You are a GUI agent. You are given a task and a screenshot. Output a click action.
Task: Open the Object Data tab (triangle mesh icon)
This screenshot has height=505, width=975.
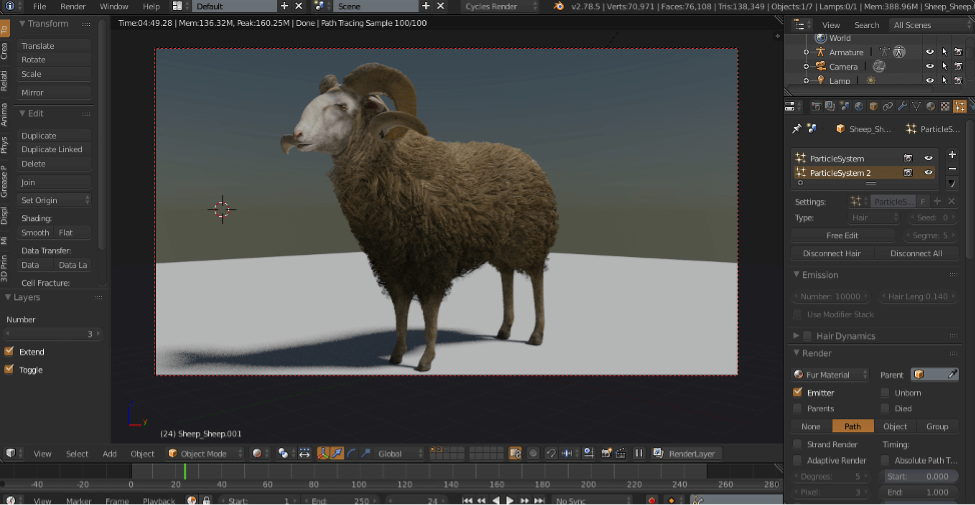pos(916,106)
